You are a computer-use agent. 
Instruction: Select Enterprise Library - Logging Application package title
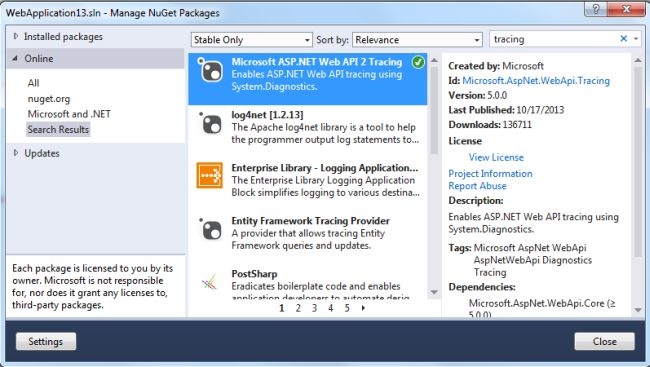point(325,168)
